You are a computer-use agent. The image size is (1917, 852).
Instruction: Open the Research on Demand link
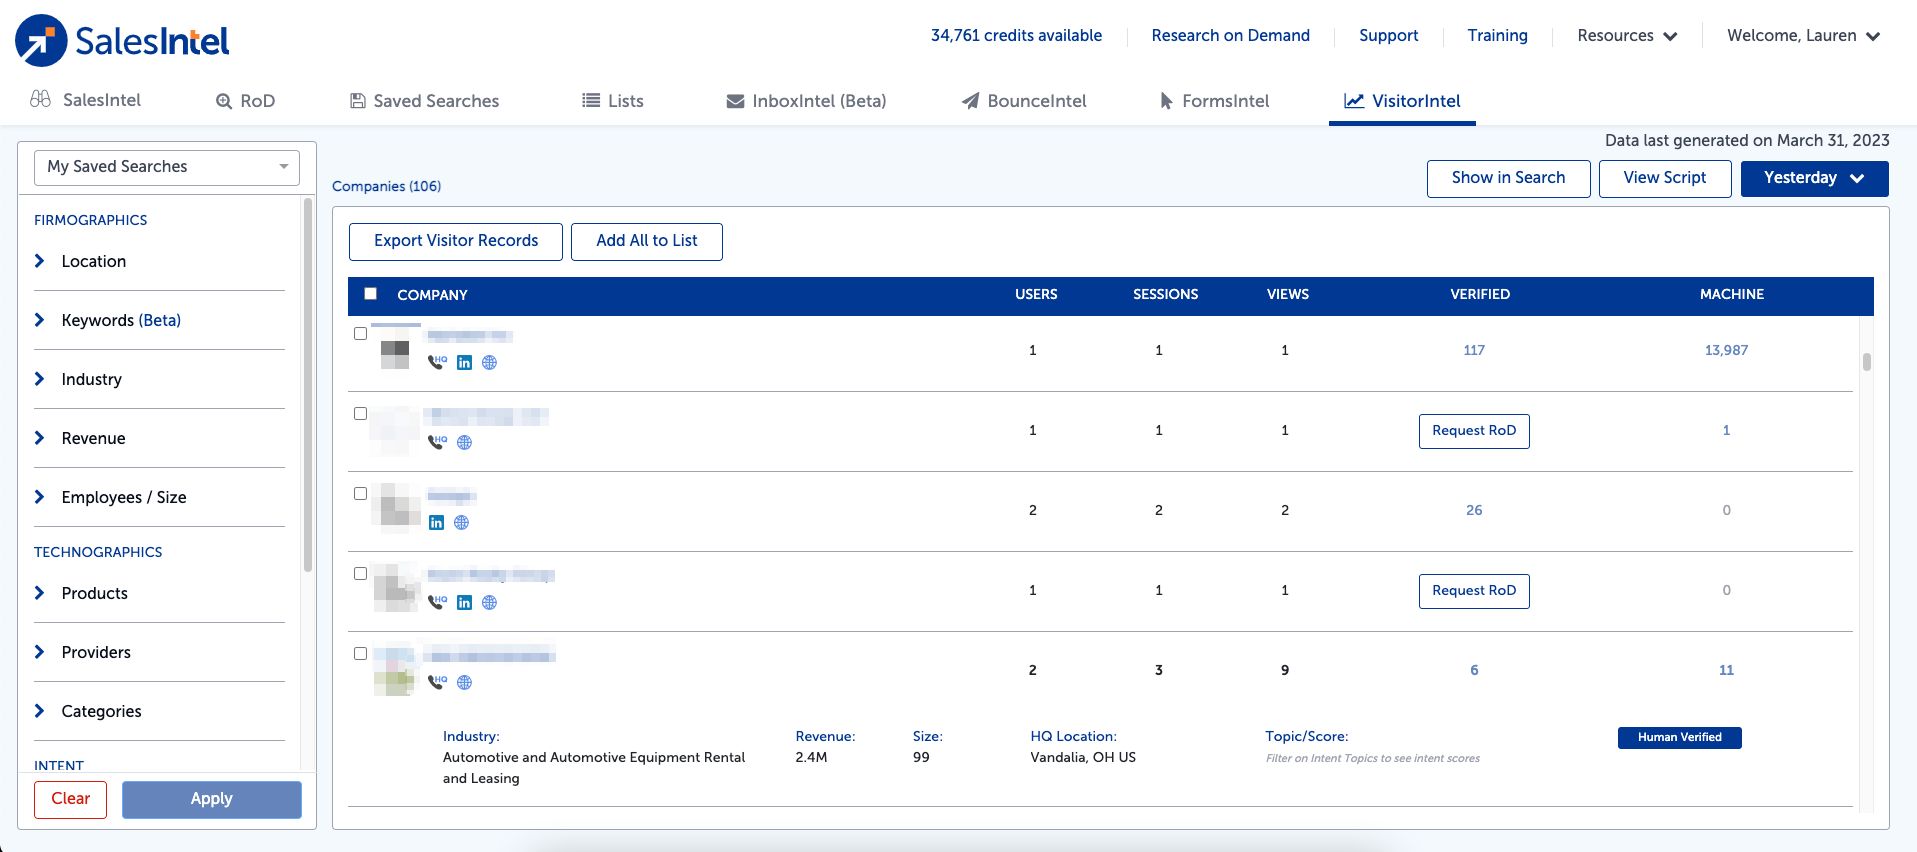coord(1230,36)
